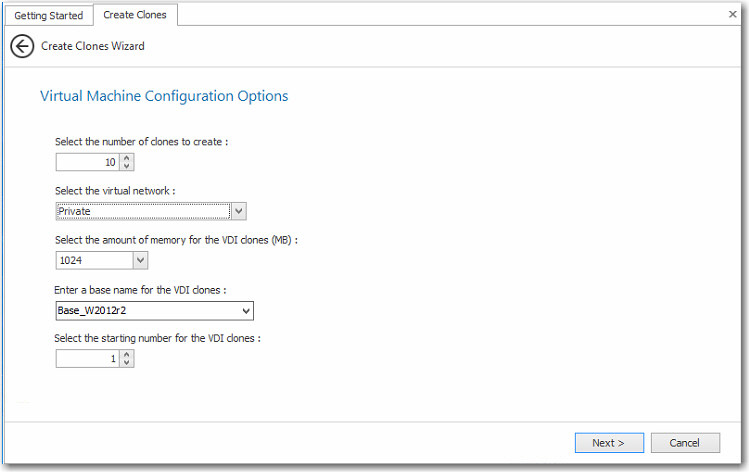This screenshot has width=749, height=472.
Task: Go back using the wizard back arrow
Action: [x=22, y=46]
